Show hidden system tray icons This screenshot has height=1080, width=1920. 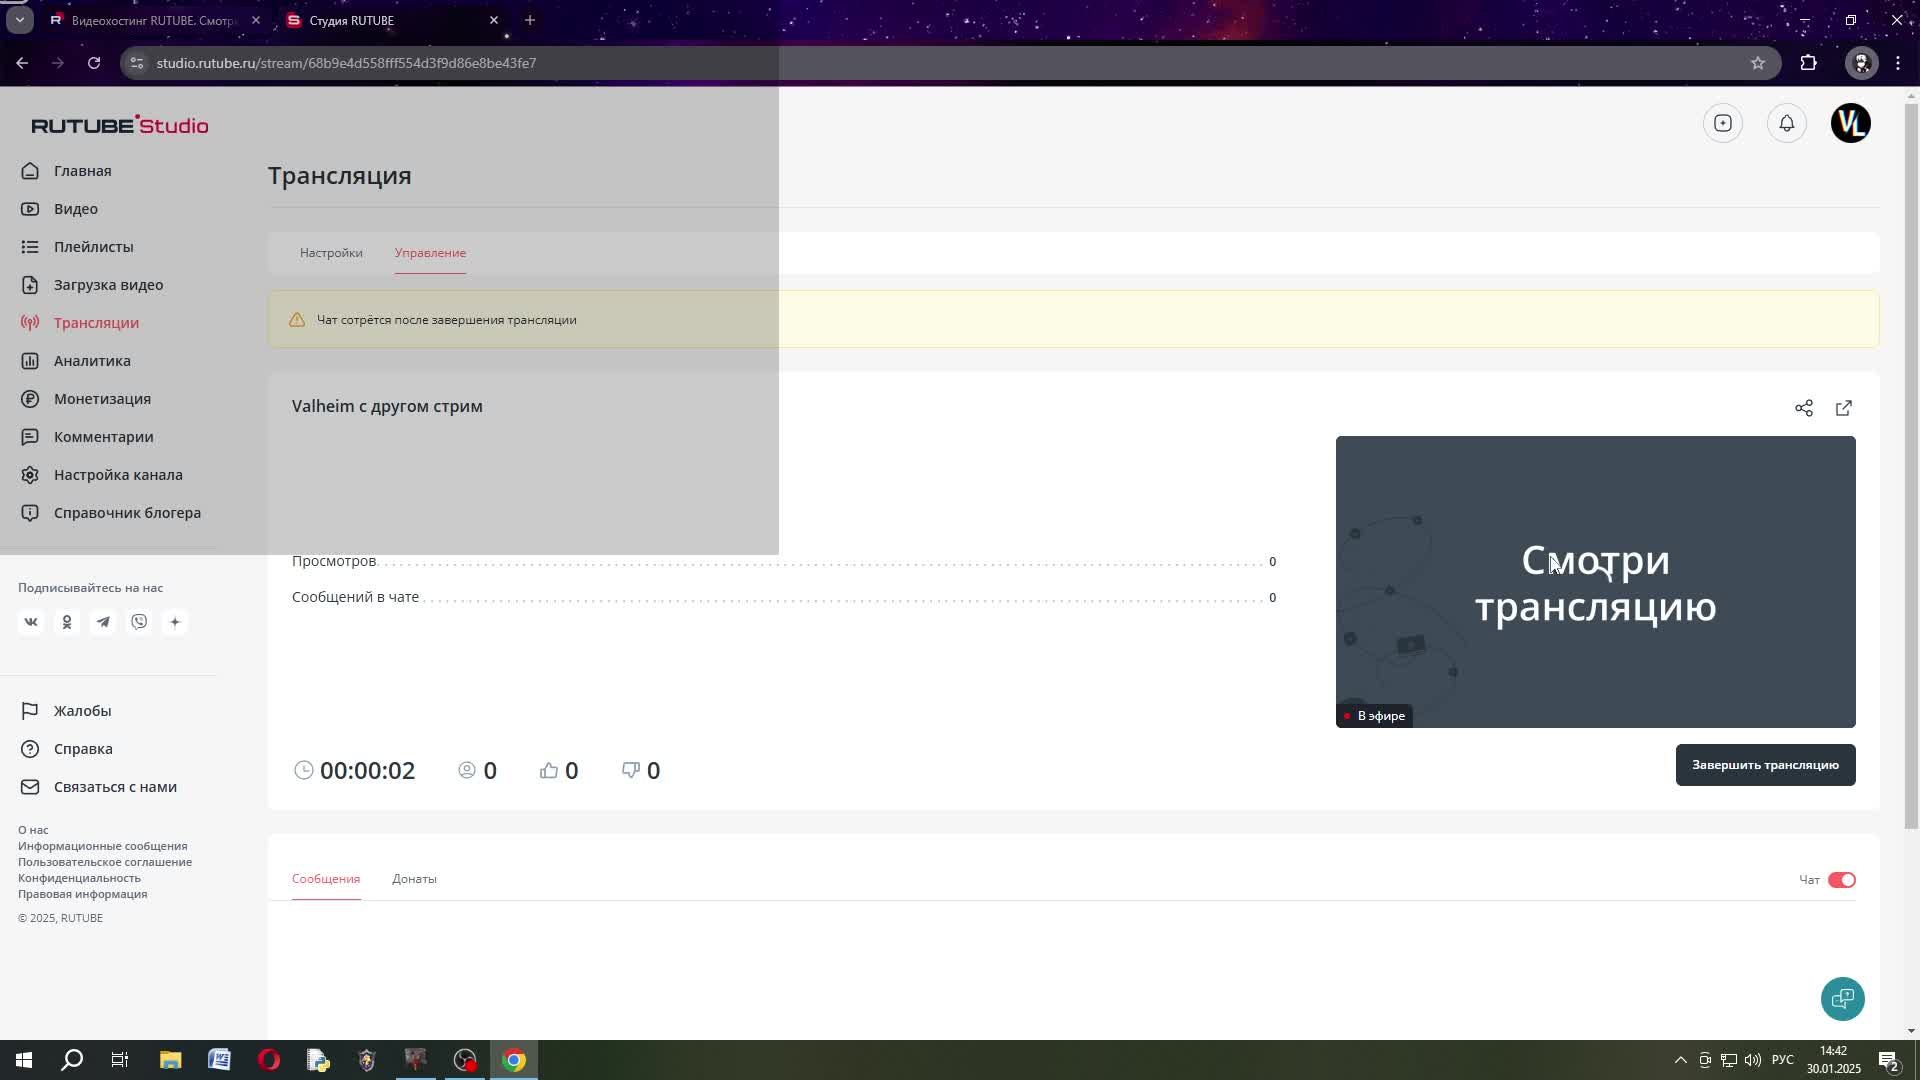coord(1680,1060)
